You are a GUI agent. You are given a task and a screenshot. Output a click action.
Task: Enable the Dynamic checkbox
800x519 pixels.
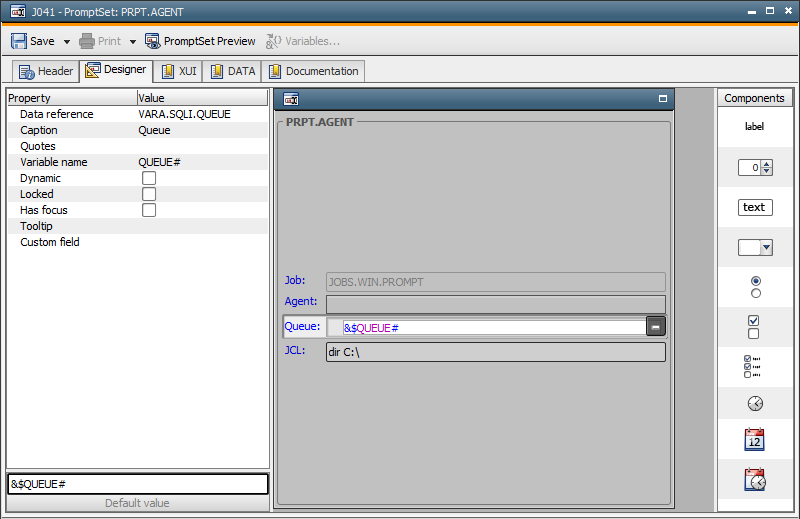coord(149,178)
